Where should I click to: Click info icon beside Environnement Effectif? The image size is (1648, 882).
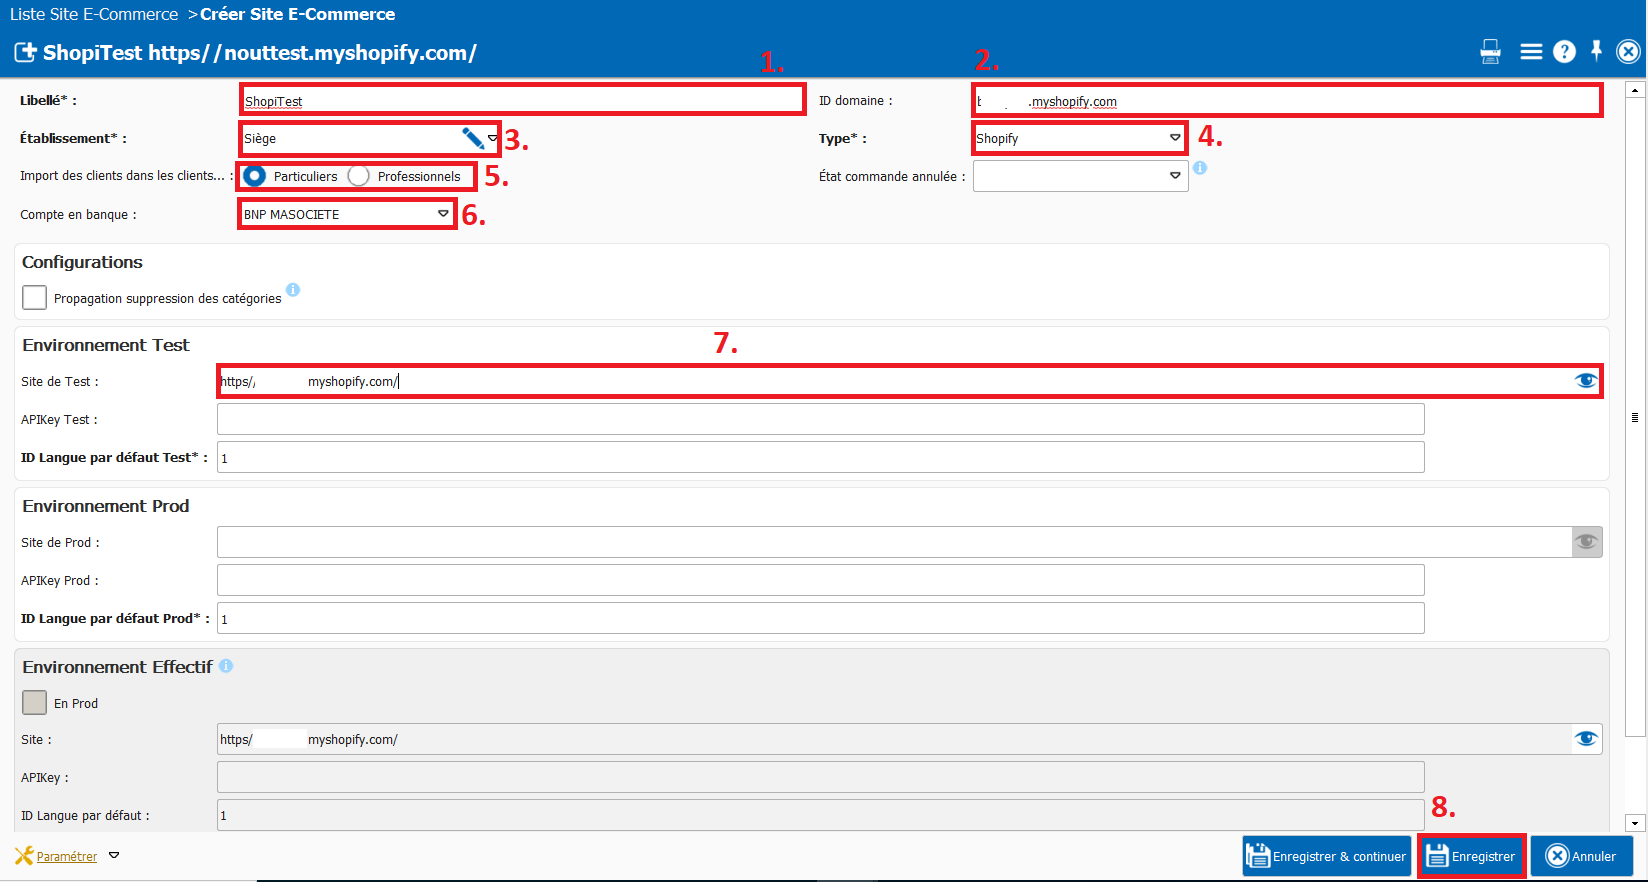coord(226,666)
